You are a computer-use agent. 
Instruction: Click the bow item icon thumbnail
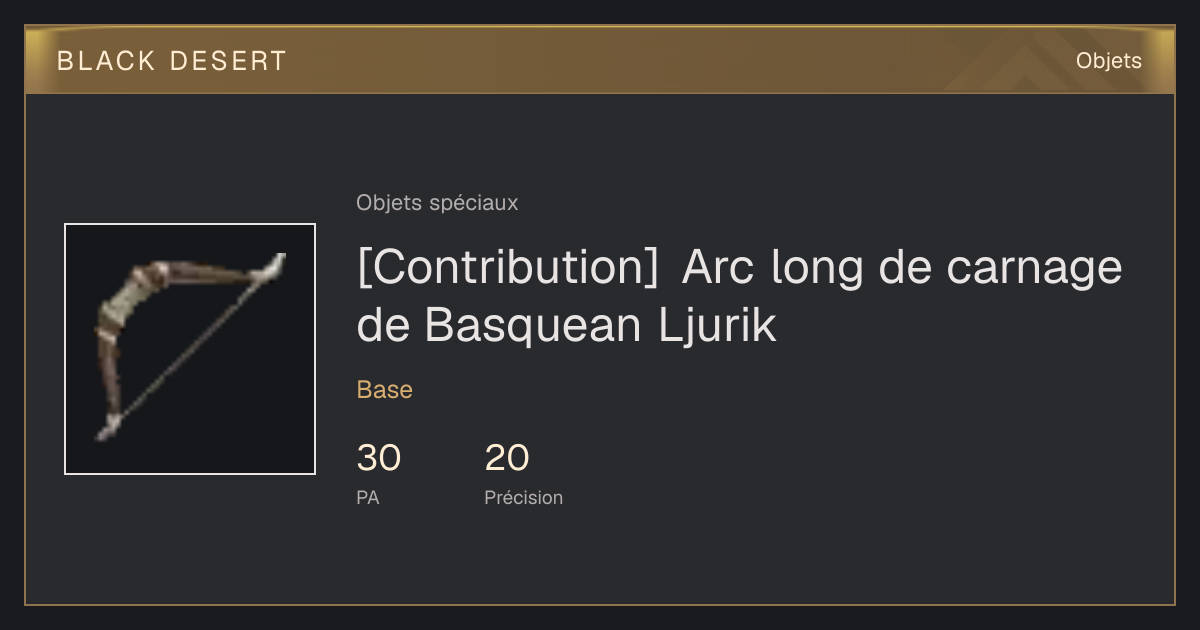(190, 349)
